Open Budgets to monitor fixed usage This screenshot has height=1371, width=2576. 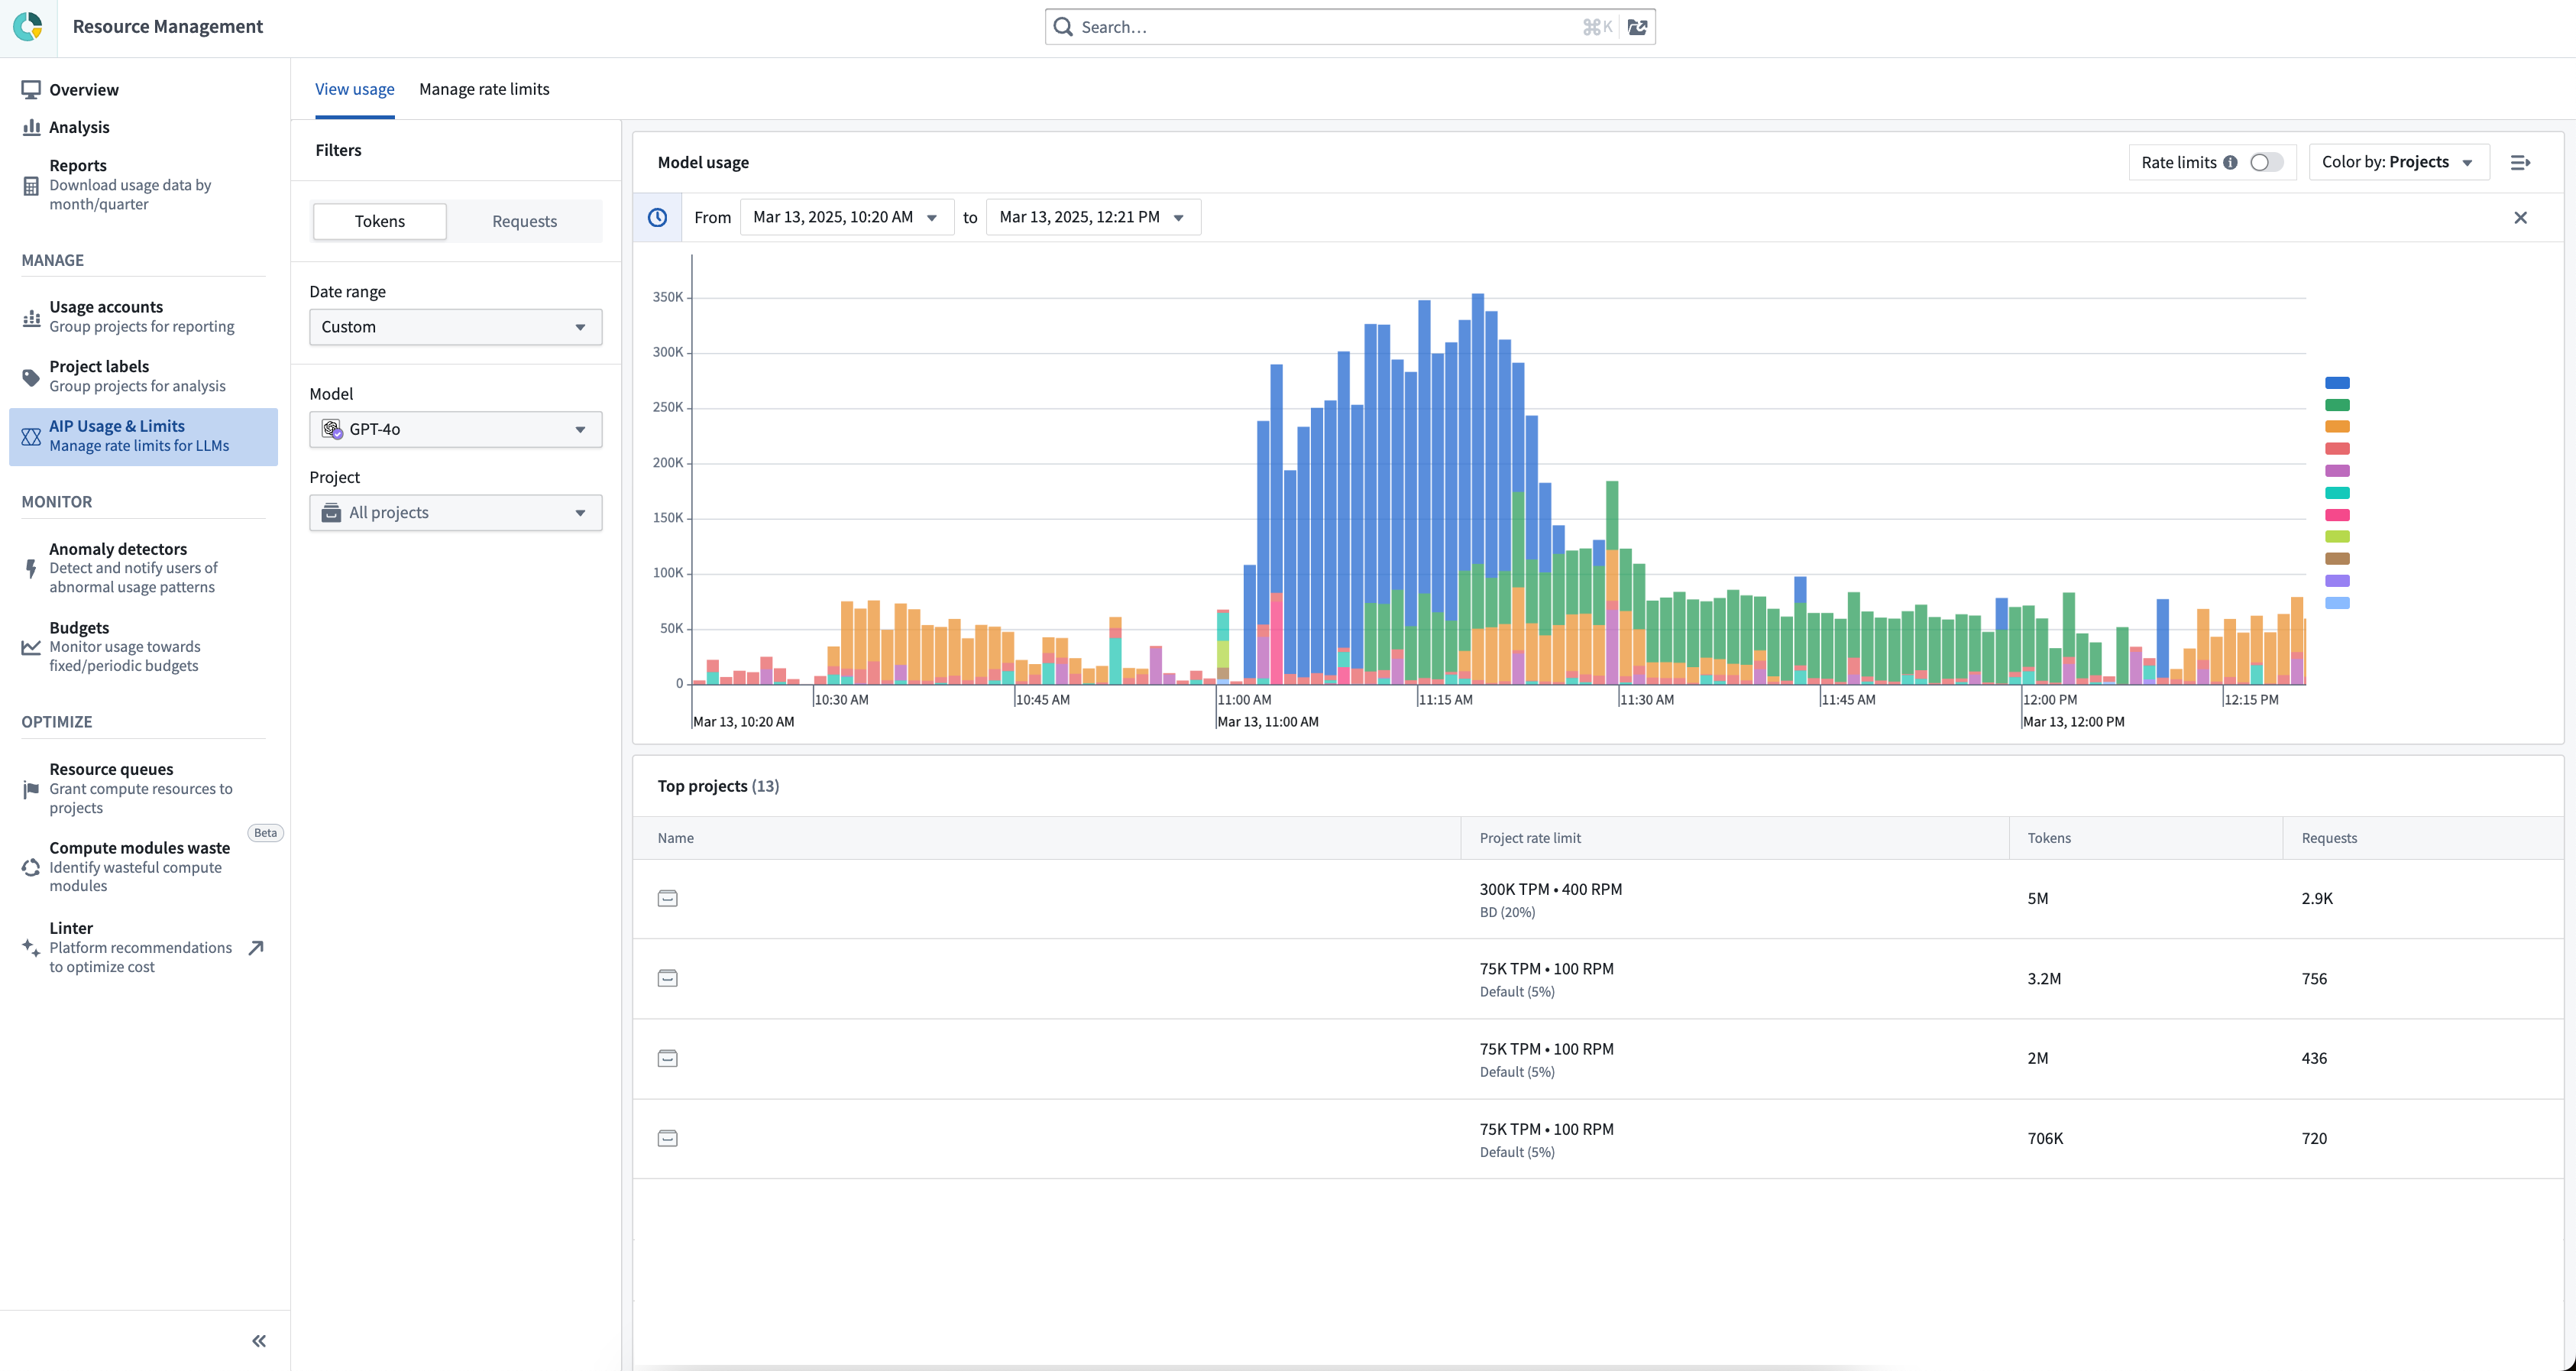click(79, 628)
